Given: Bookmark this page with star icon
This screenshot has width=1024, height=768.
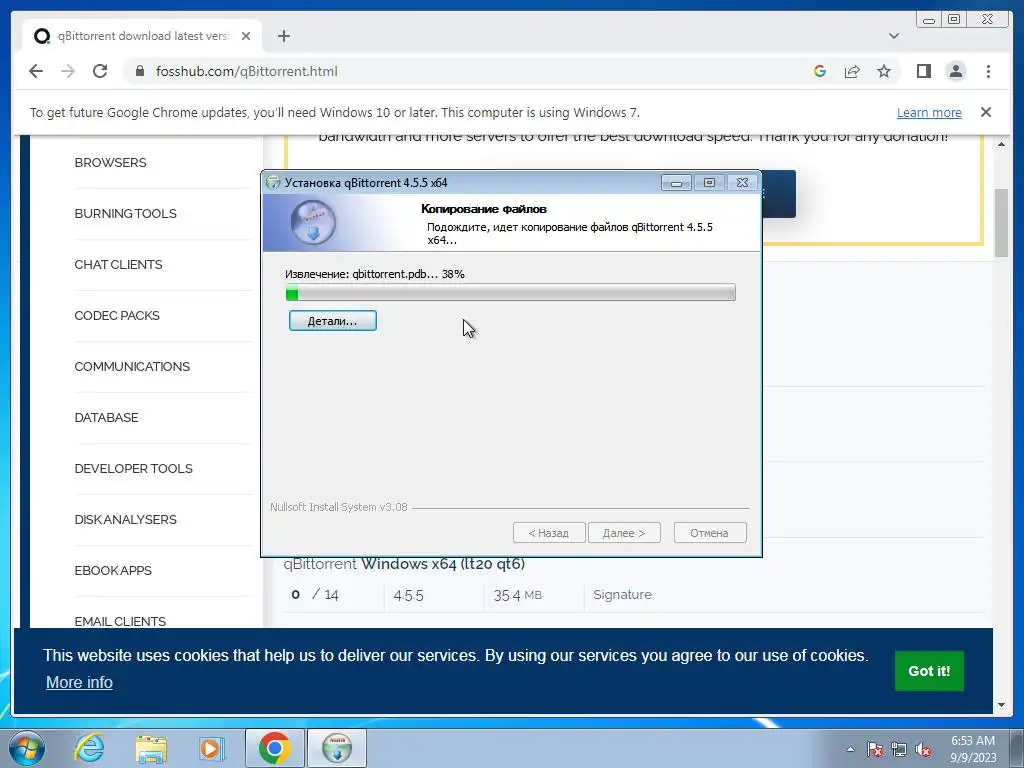Looking at the screenshot, I should click(x=884, y=71).
